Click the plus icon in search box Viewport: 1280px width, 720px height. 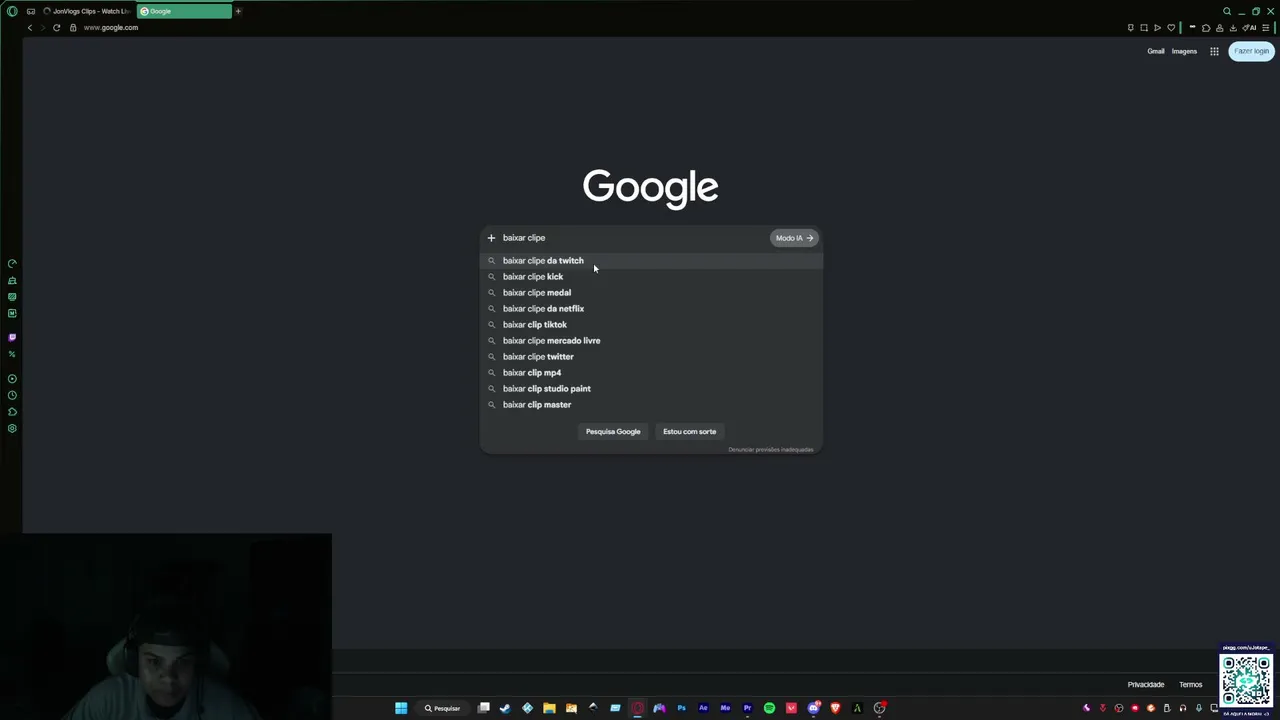pyautogui.click(x=491, y=238)
